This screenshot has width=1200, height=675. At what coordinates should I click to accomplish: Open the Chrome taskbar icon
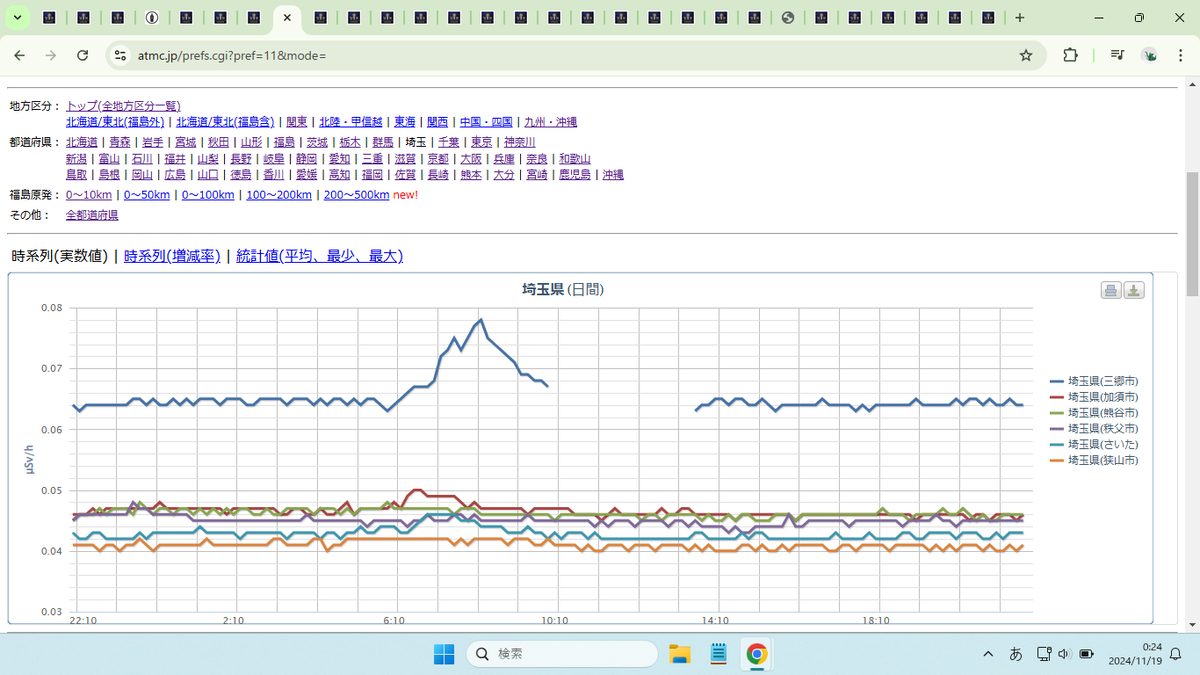757,654
